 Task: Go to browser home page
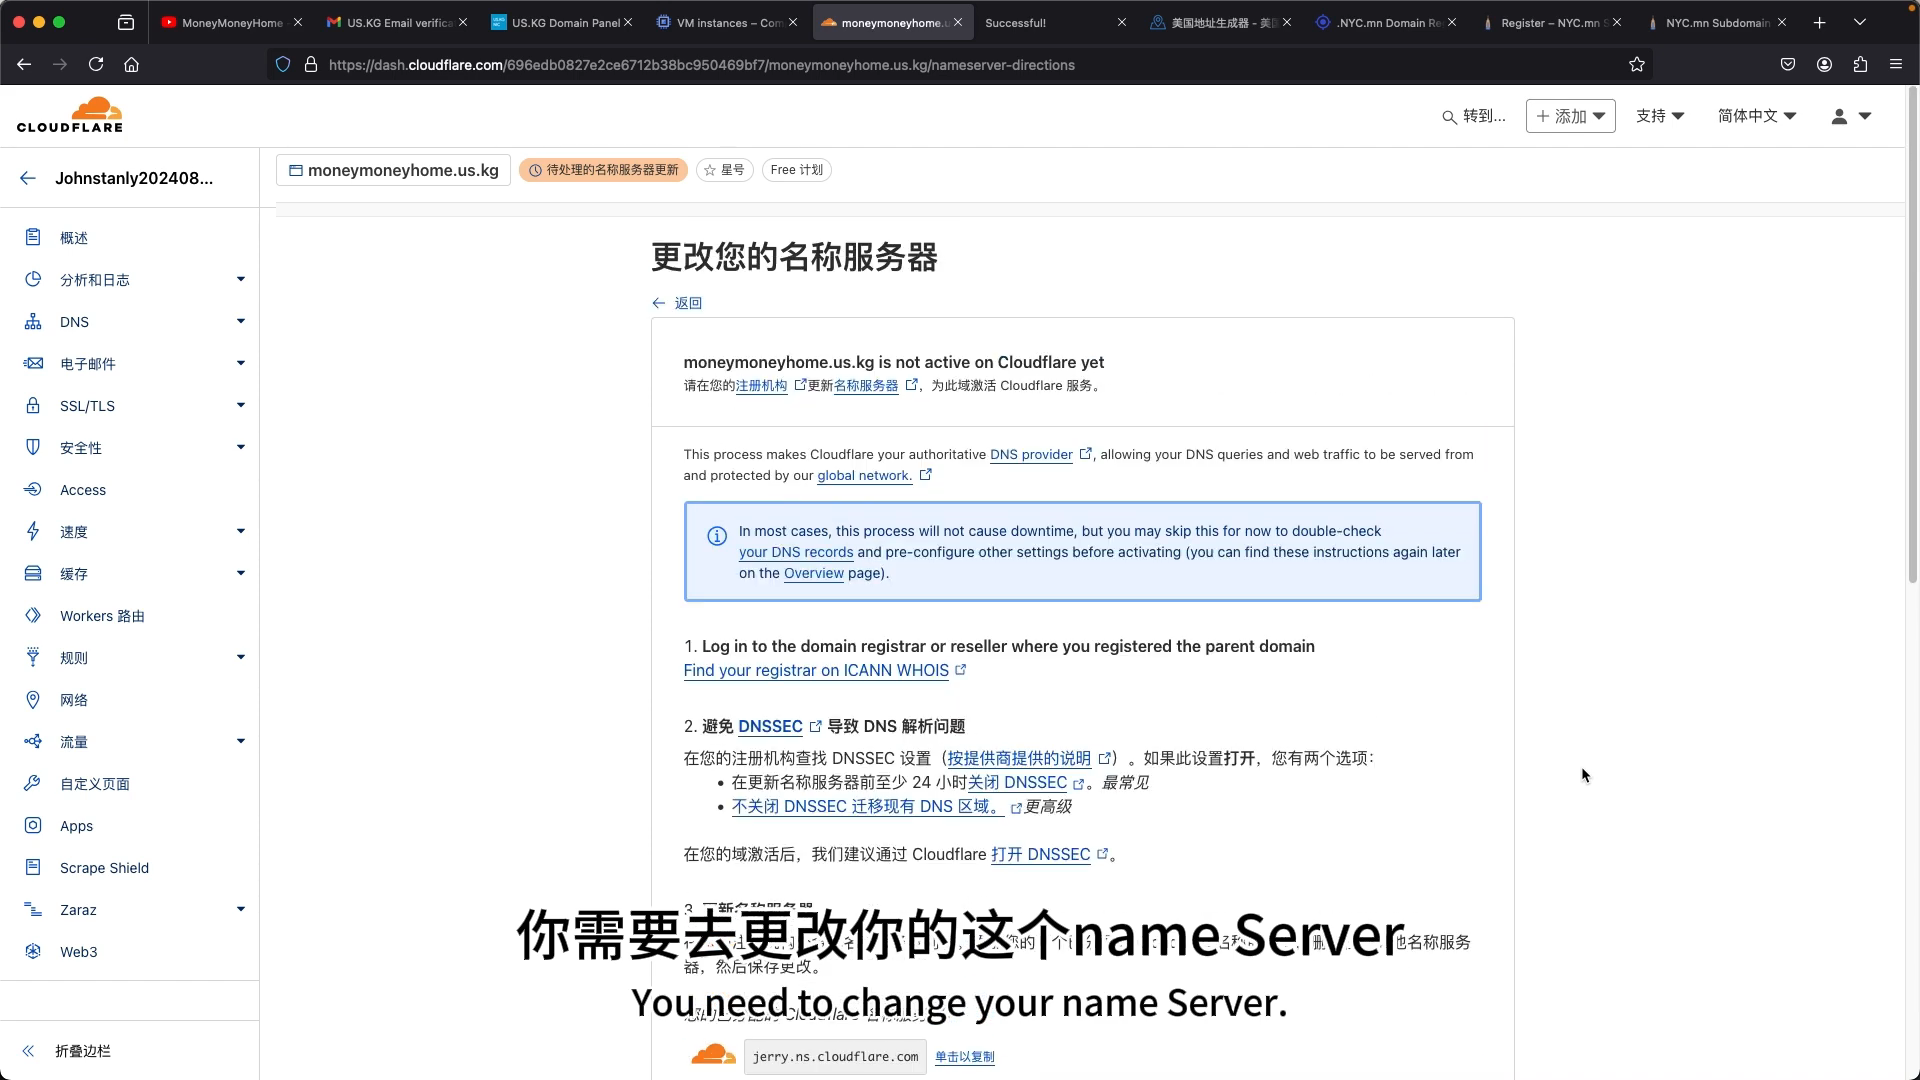tap(131, 64)
